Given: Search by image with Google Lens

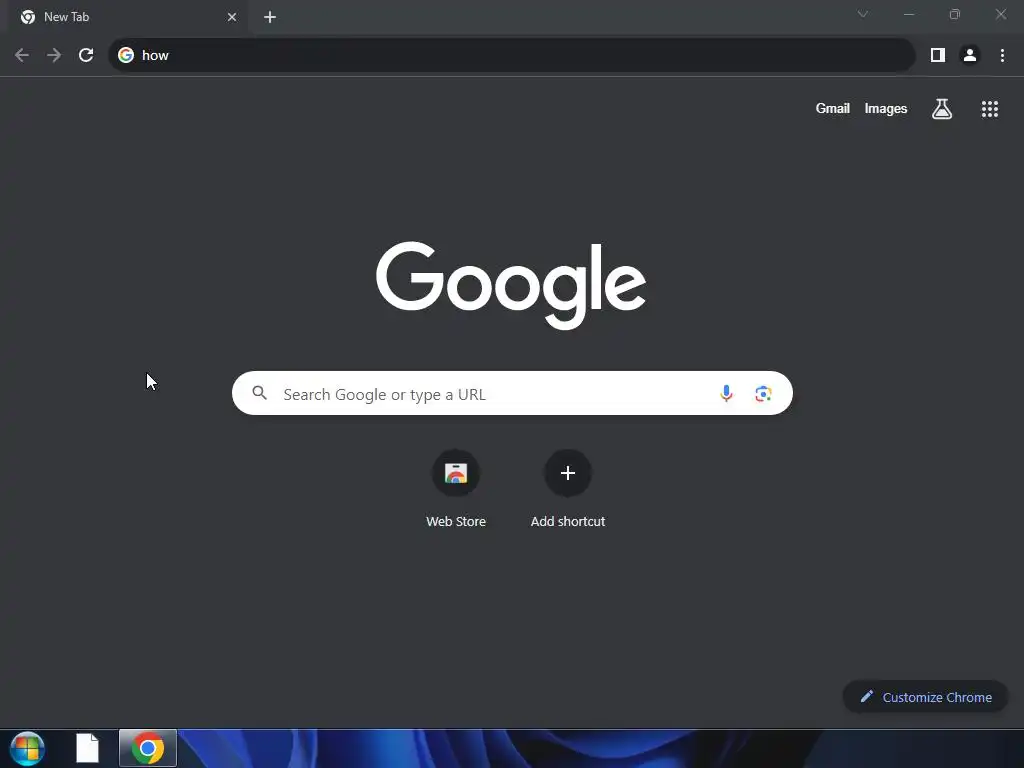Looking at the screenshot, I should click(763, 394).
